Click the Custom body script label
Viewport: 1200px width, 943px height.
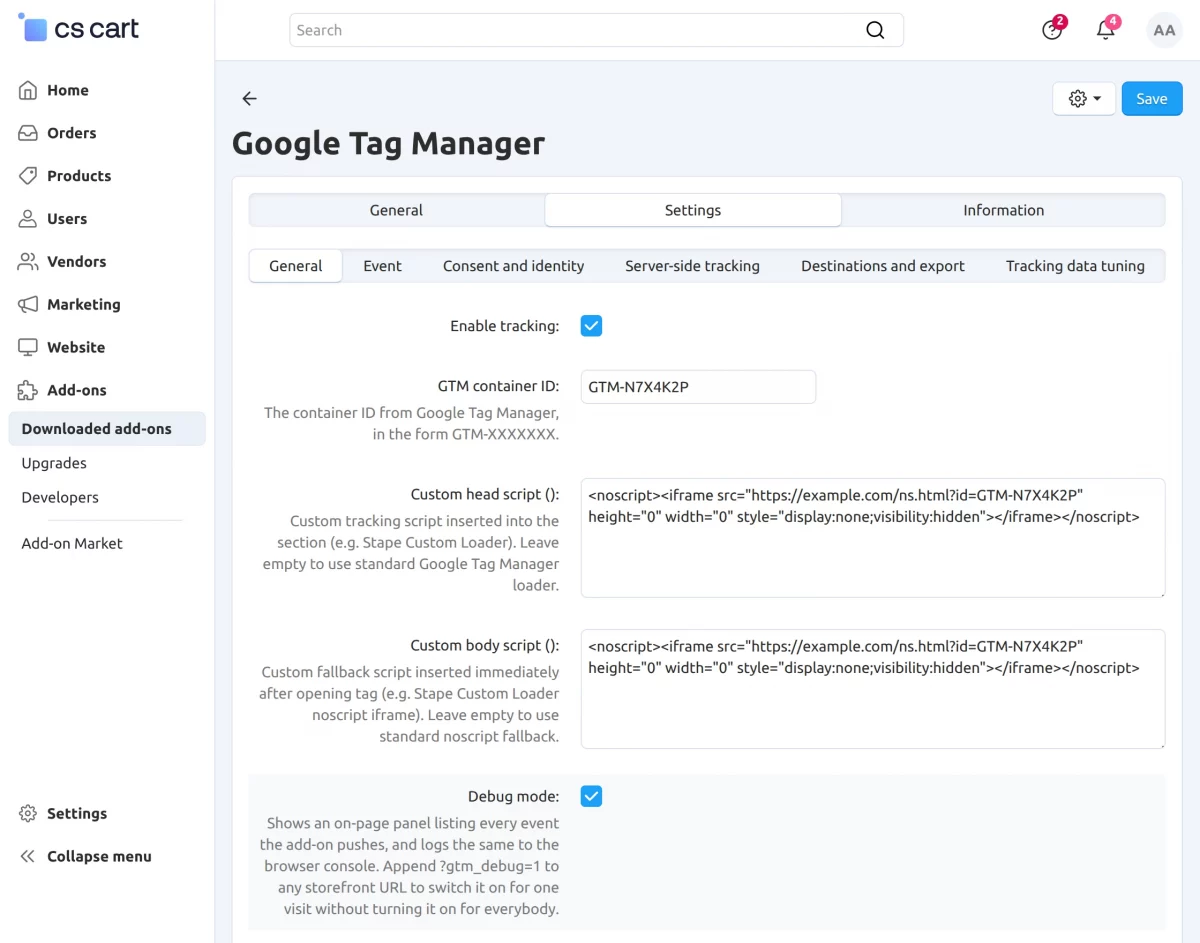[x=485, y=645]
